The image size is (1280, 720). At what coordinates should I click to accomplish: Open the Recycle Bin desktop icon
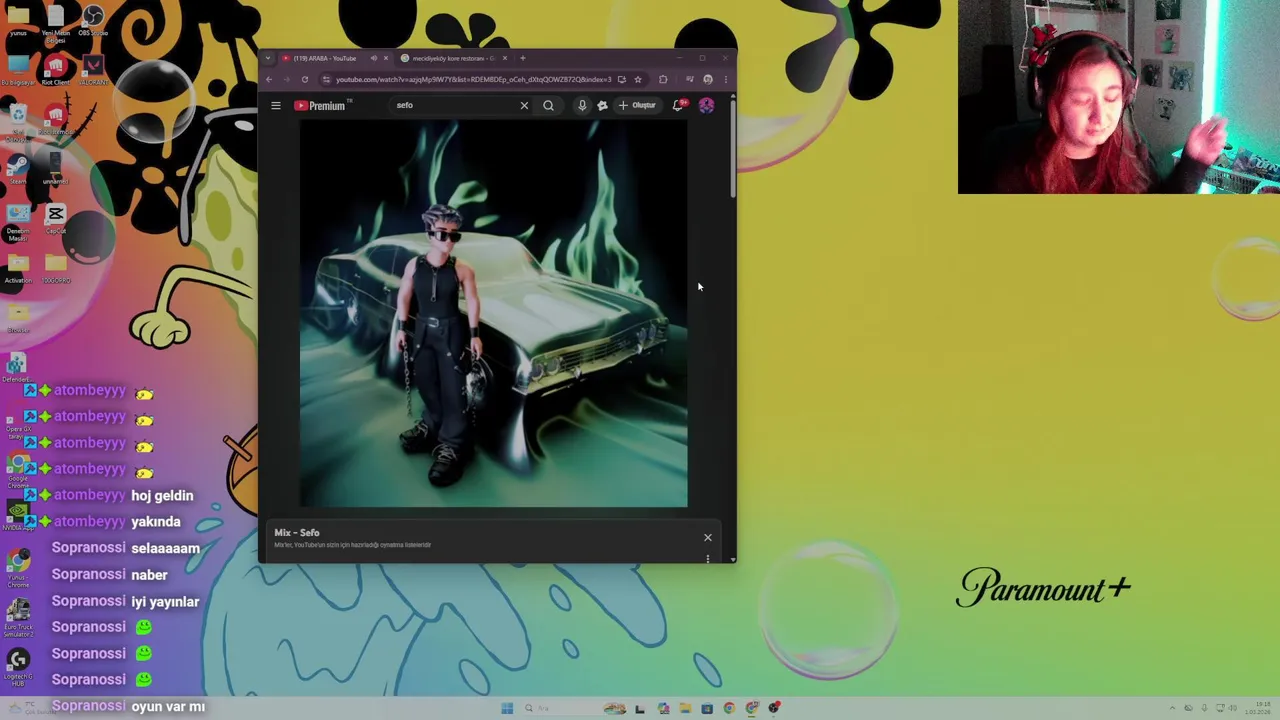(18, 121)
